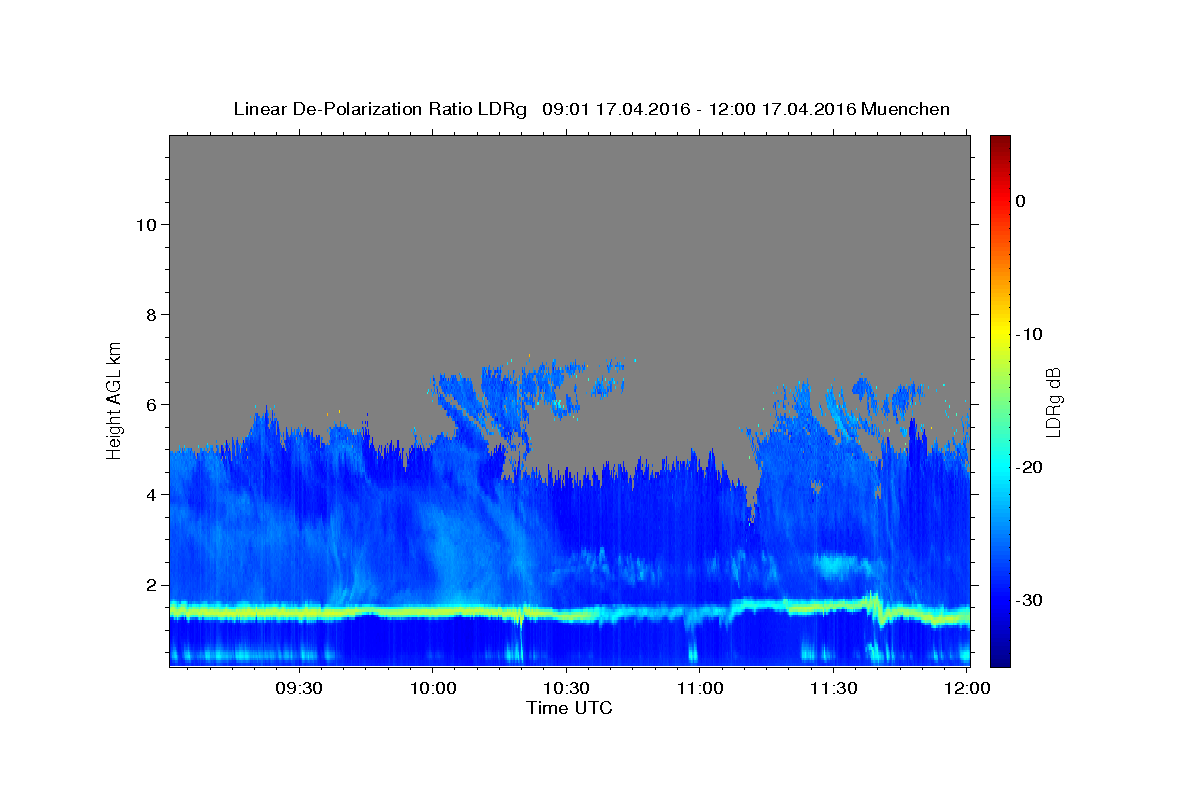Click the 10:00 time axis label
The image size is (1200, 800).
tap(433, 689)
